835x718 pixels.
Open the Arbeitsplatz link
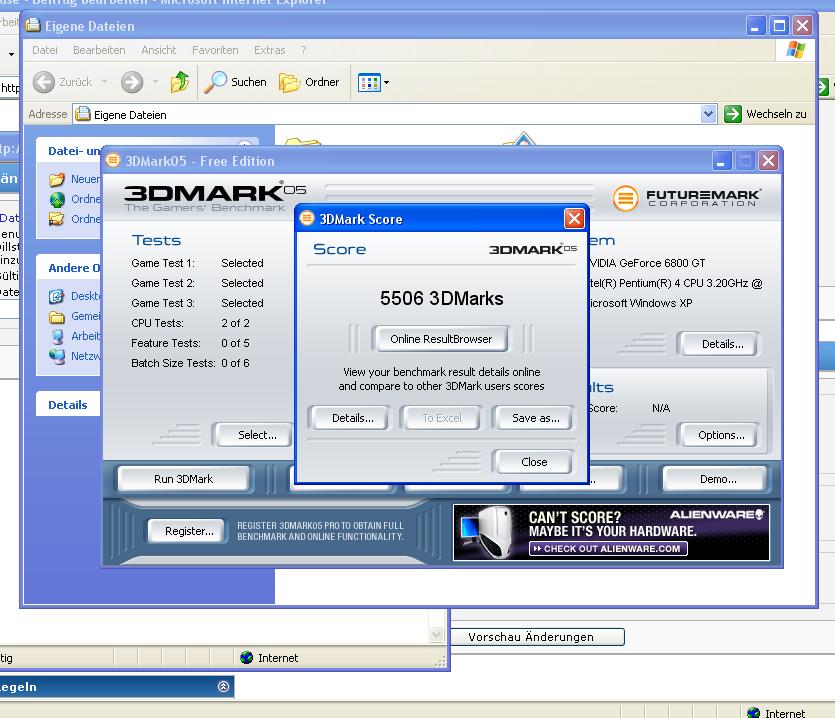pyautogui.click(x=85, y=336)
